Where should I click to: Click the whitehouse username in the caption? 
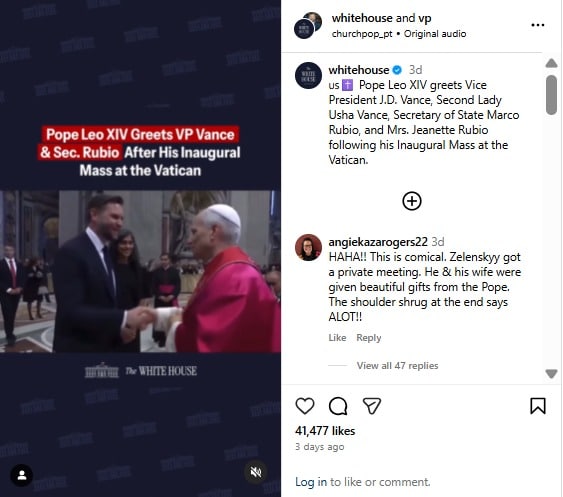358,70
